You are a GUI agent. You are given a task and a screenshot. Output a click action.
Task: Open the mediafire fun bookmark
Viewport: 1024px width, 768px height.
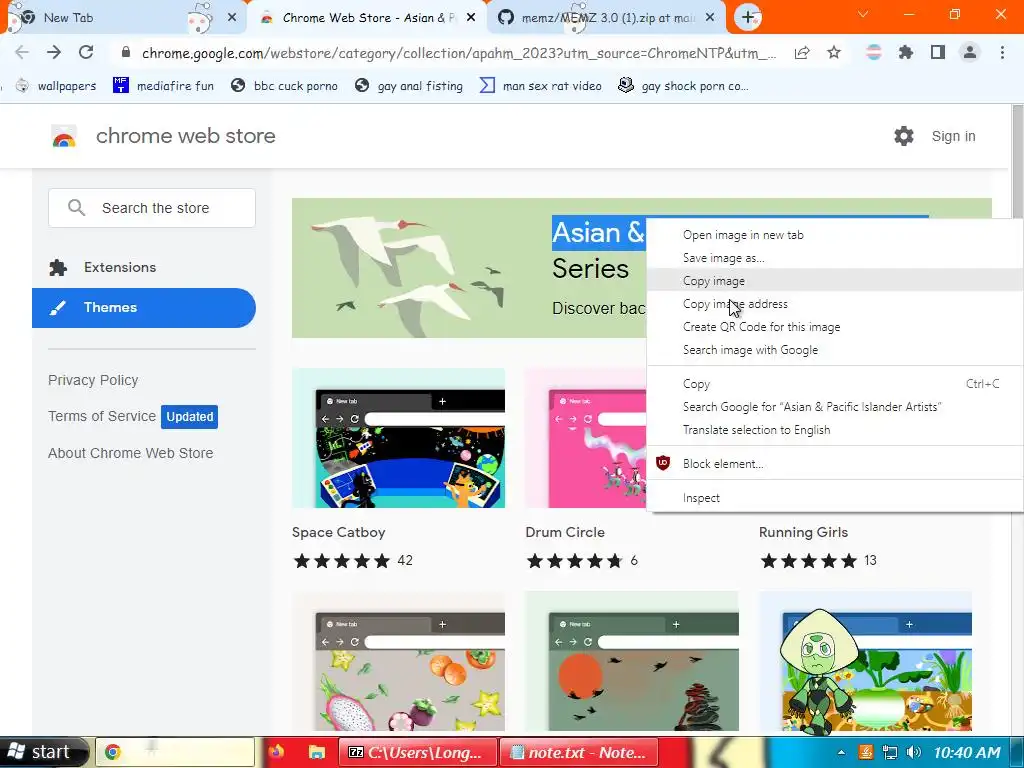pos(164,86)
